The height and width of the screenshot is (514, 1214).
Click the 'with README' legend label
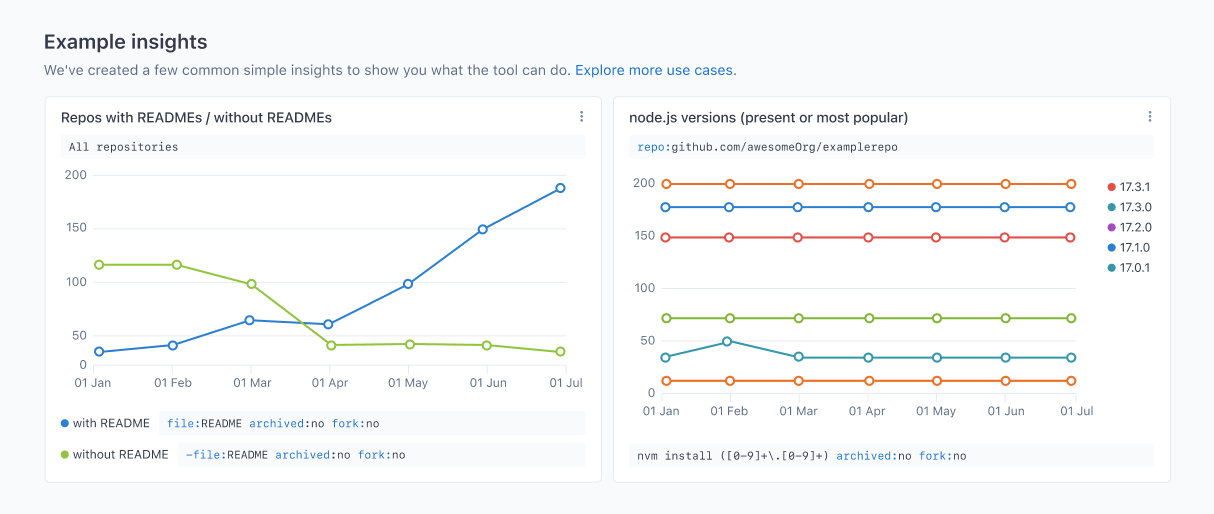[x=111, y=423]
